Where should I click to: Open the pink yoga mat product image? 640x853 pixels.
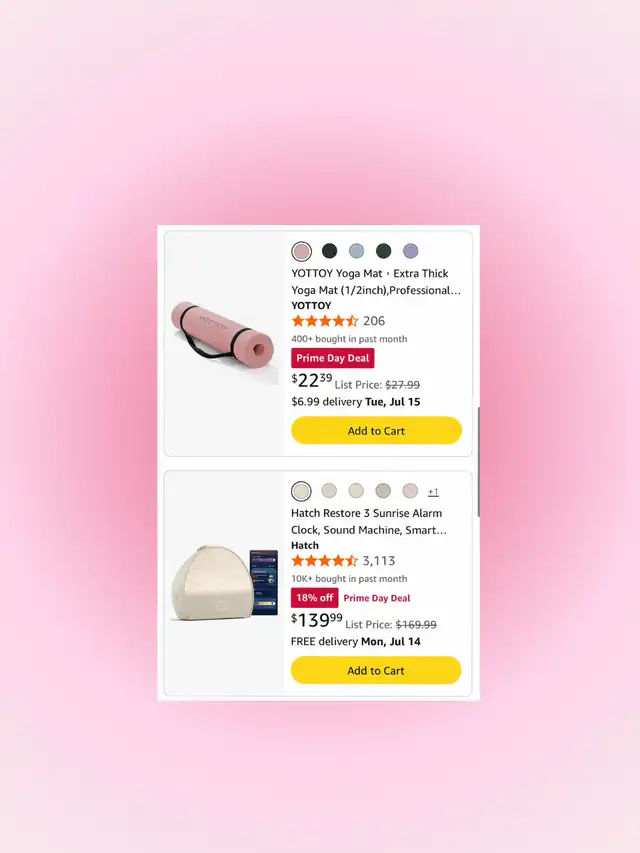tap(224, 343)
